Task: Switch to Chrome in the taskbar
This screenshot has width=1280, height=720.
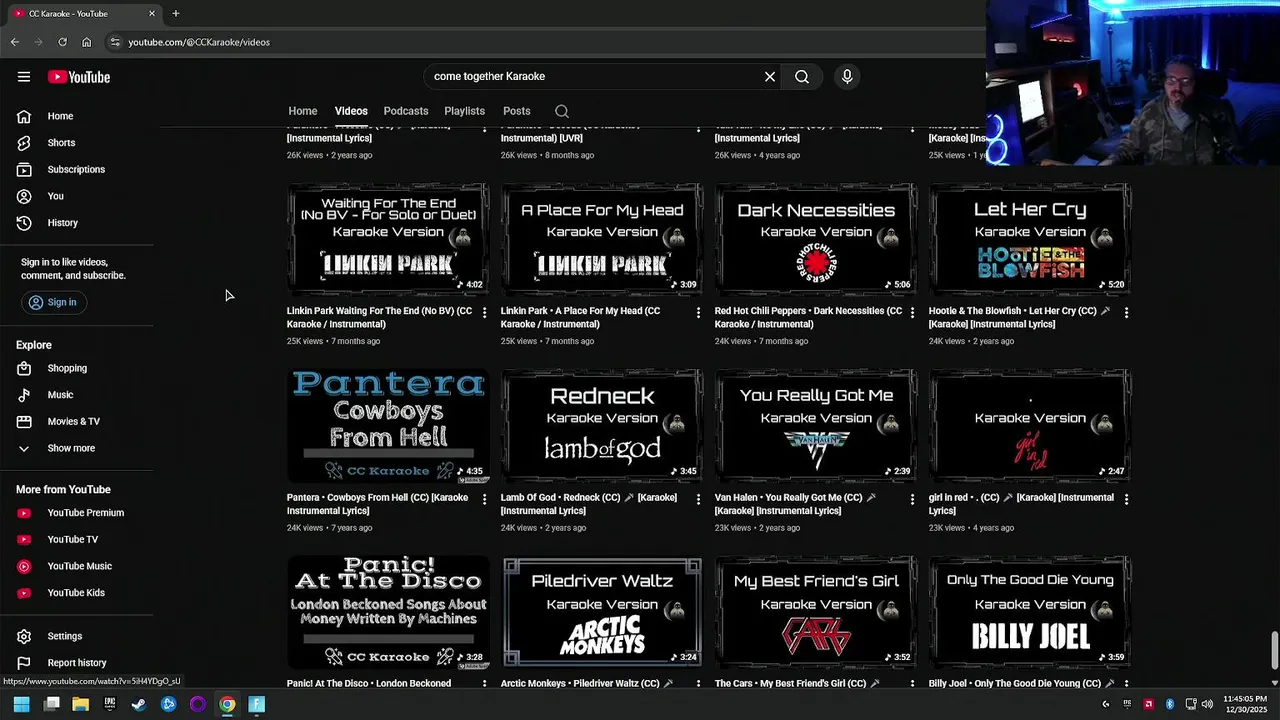Action: 227,704
